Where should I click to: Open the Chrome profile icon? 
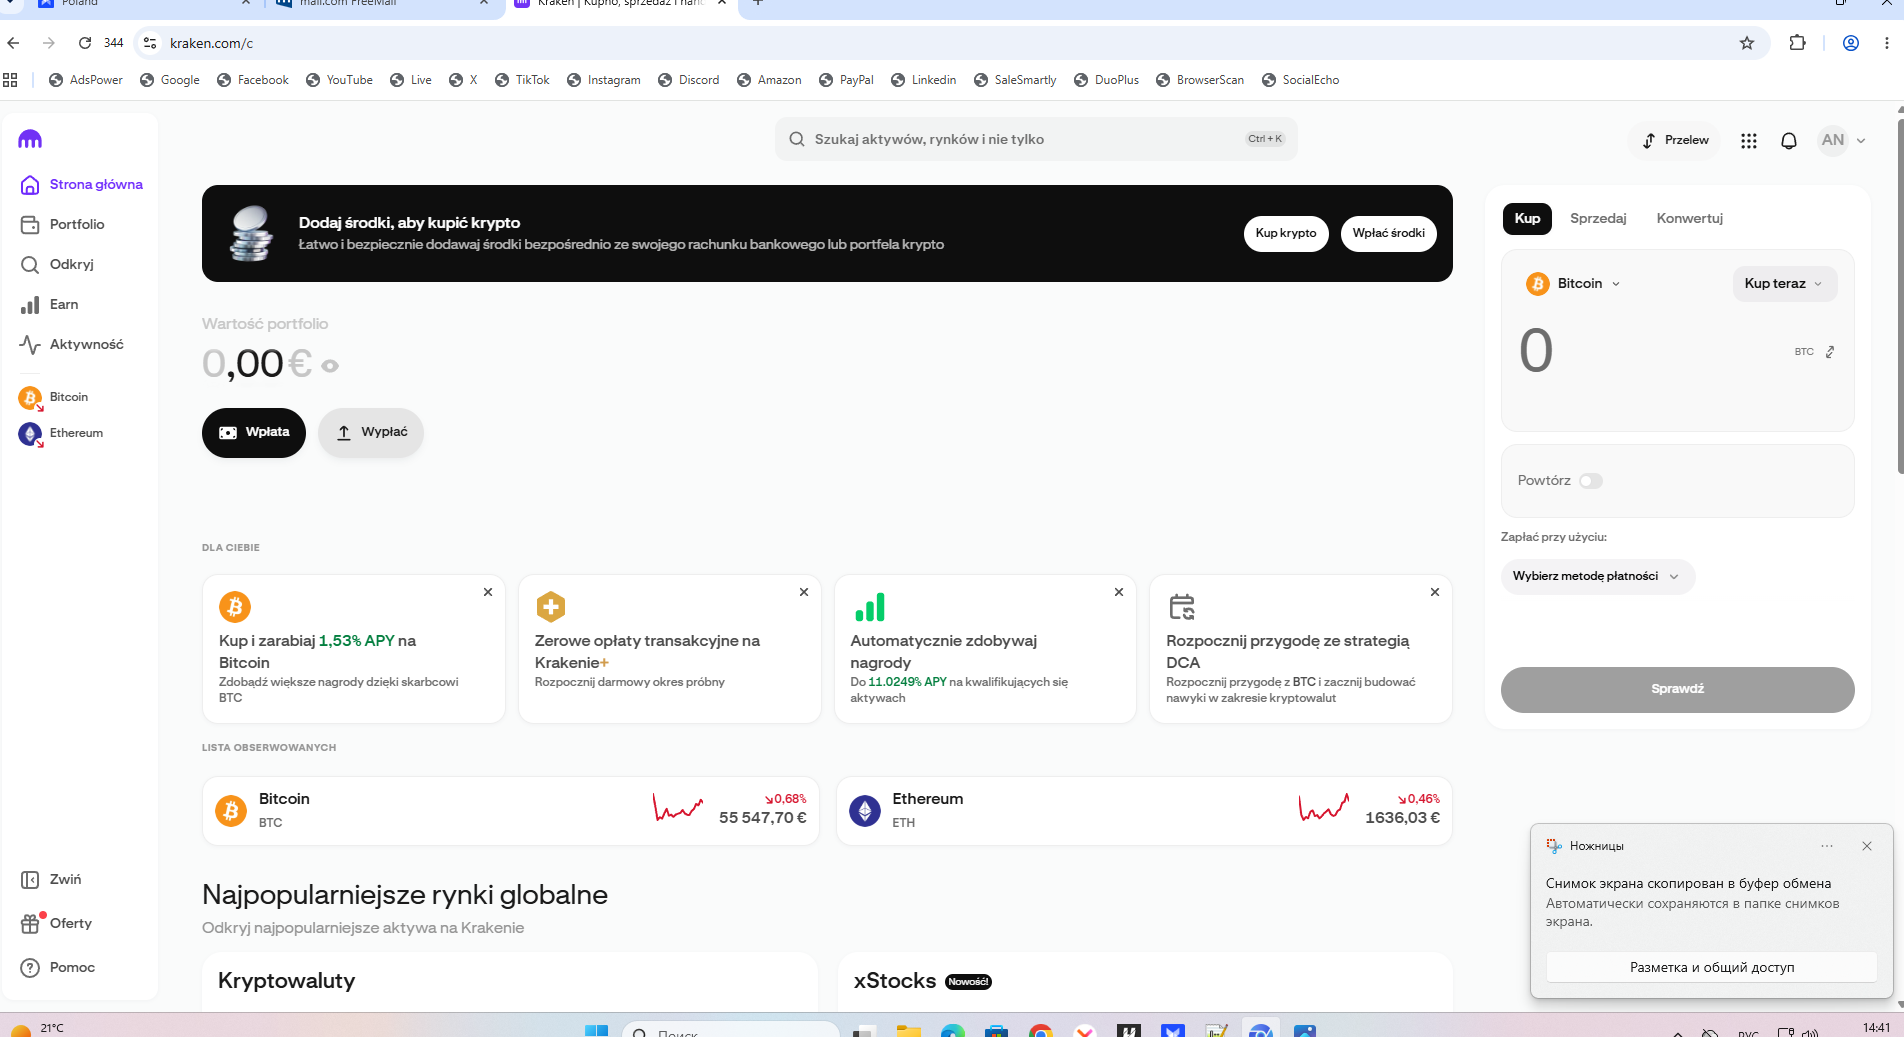pos(1851,43)
